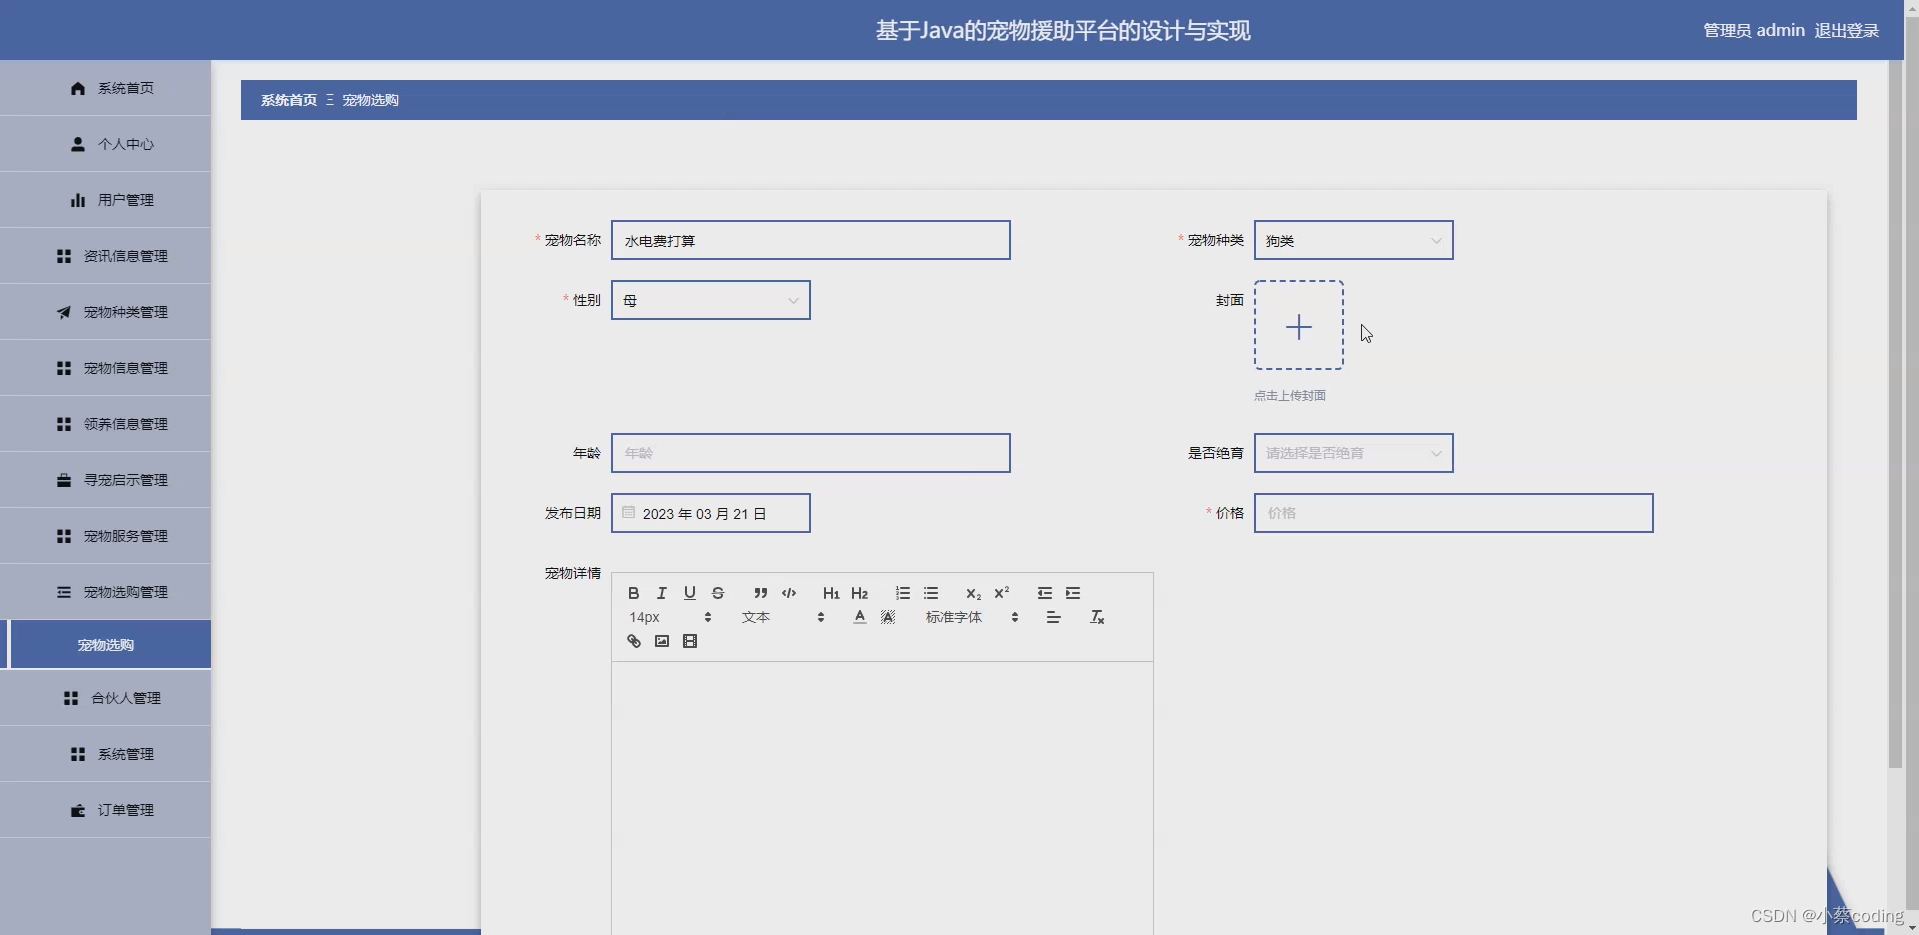Create an ordered numbered list
Viewport: 1919px width, 935px height.
point(903,593)
